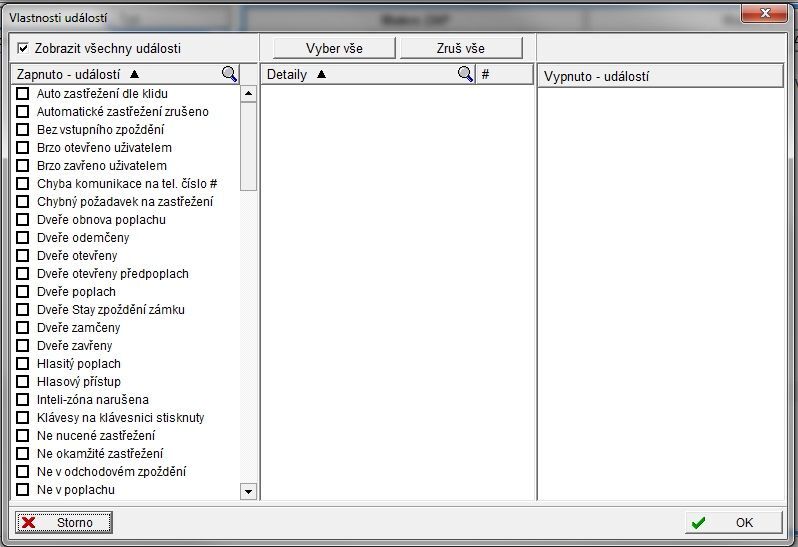Click magnifier icon in Zapnuto události header
798x547 pixels.
[230, 74]
